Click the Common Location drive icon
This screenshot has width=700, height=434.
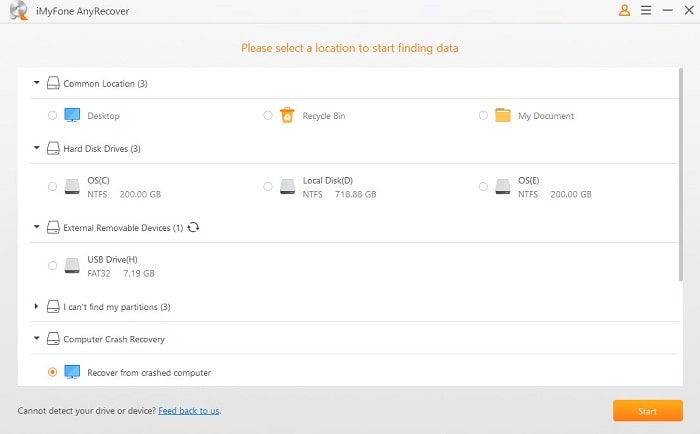pyautogui.click(x=53, y=83)
